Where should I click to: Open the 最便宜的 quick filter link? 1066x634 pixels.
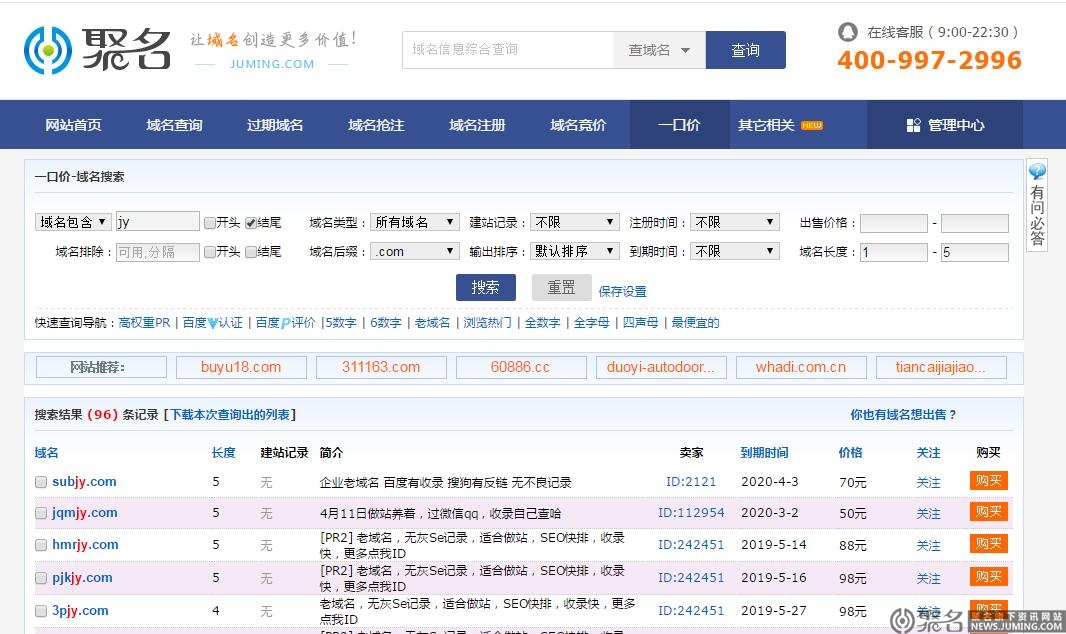(695, 323)
